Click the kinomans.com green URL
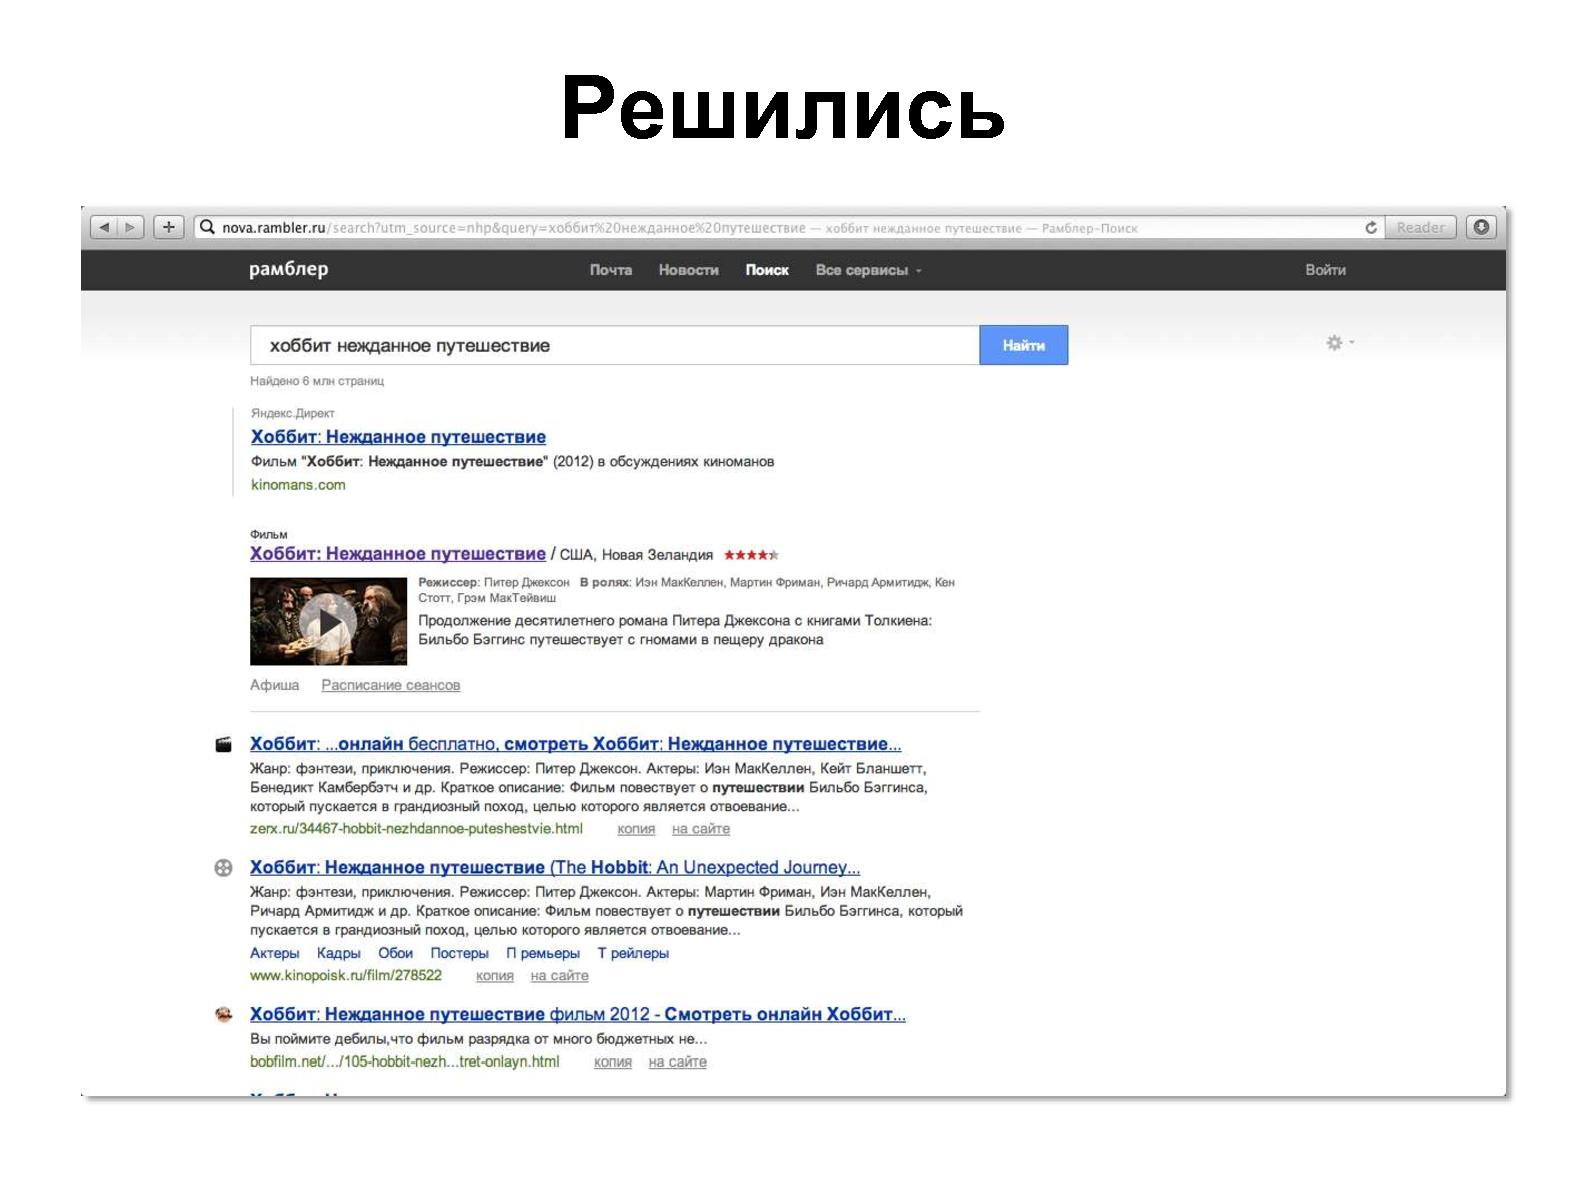This screenshot has width=1588, height=1190. tap(298, 485)
